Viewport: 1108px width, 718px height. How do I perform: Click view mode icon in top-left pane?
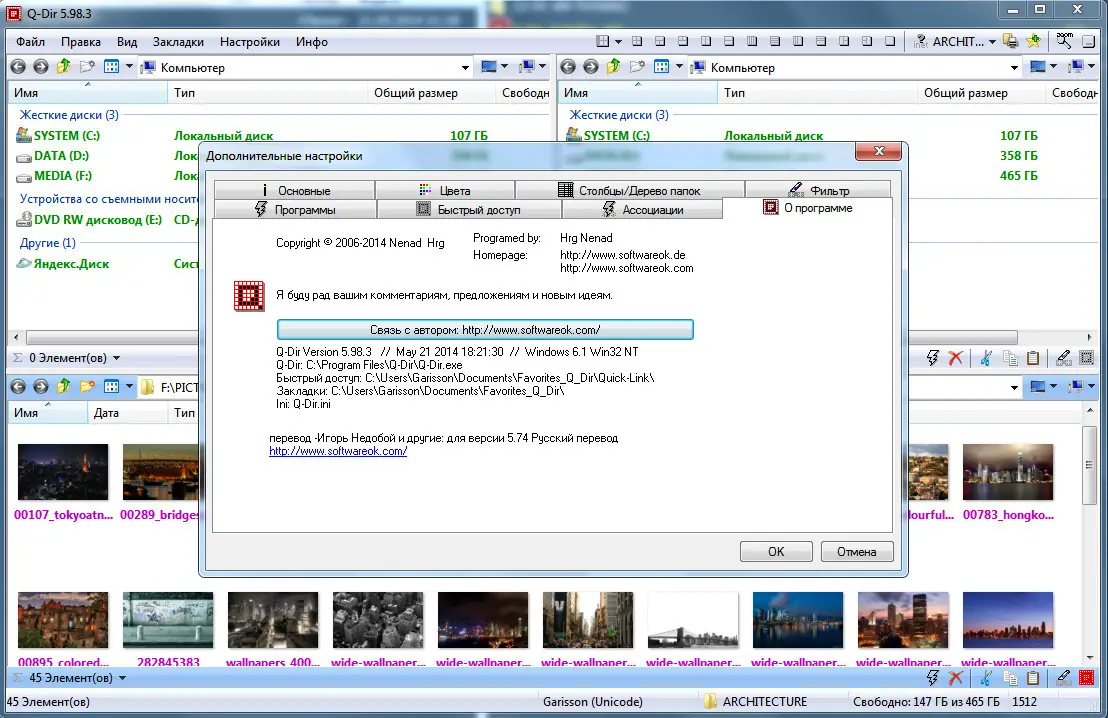111,66
